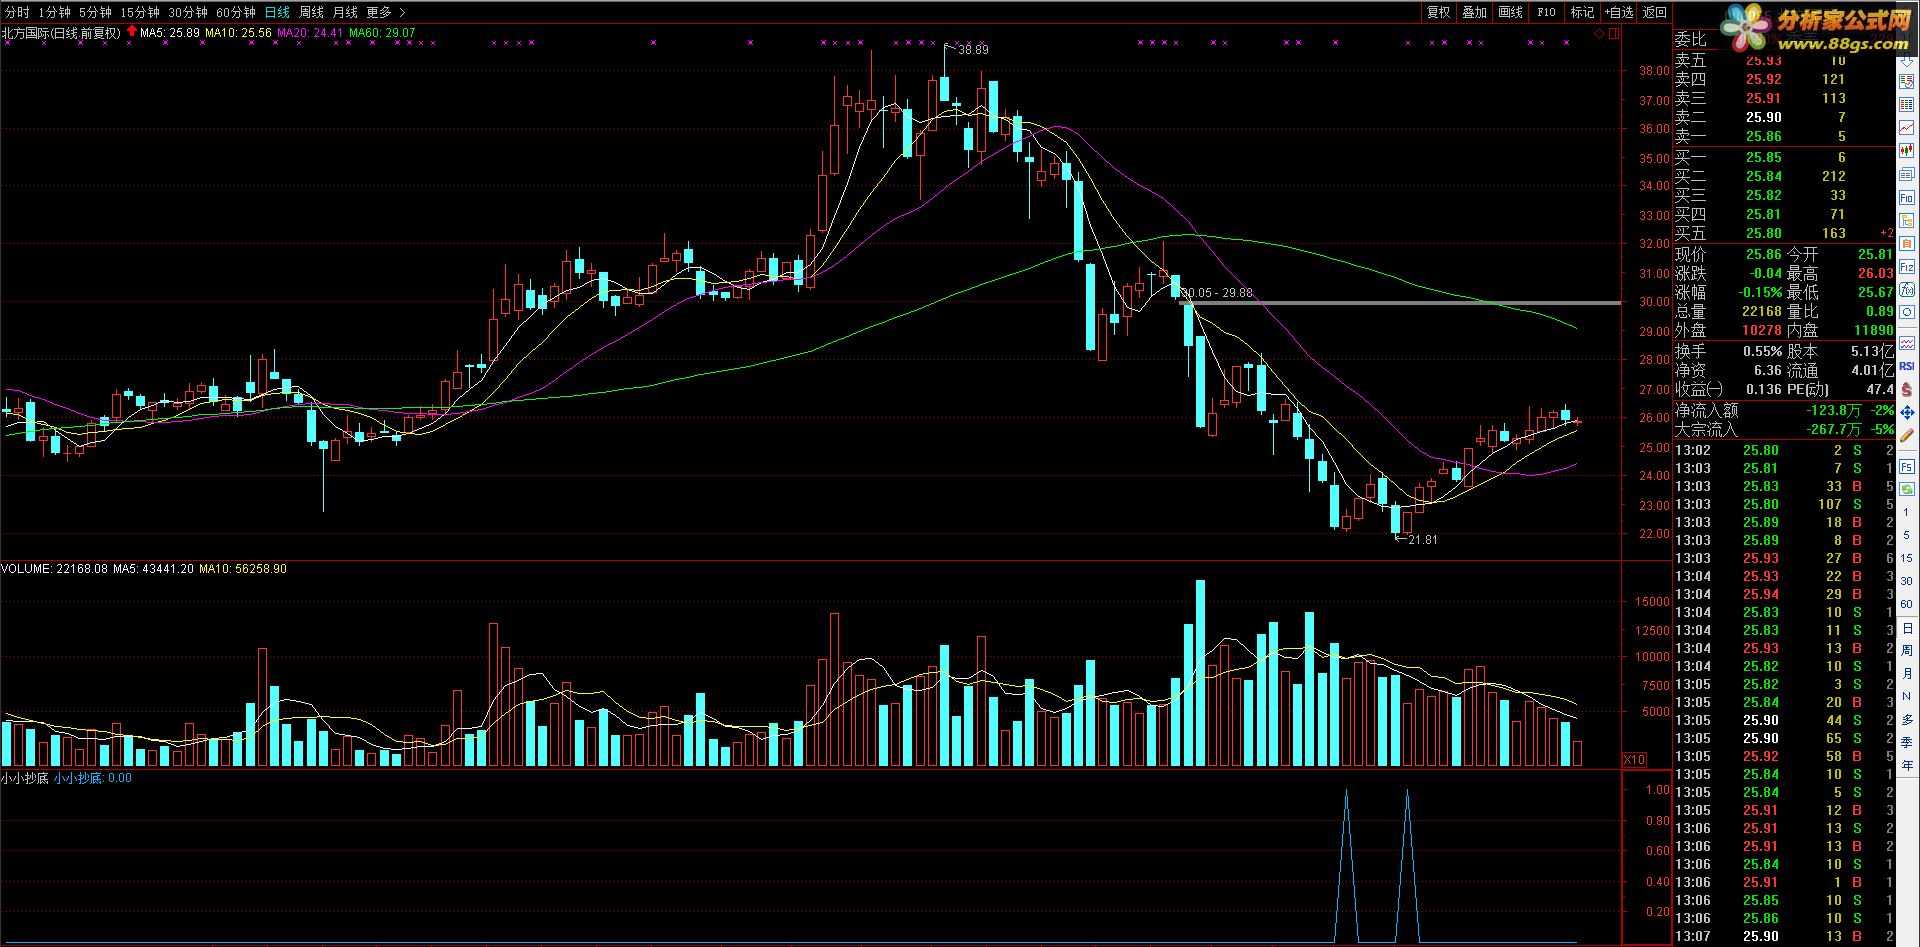Select the 60分钟 period tab
Screen dimensions: 1920x947
click(x=235, y=12)
